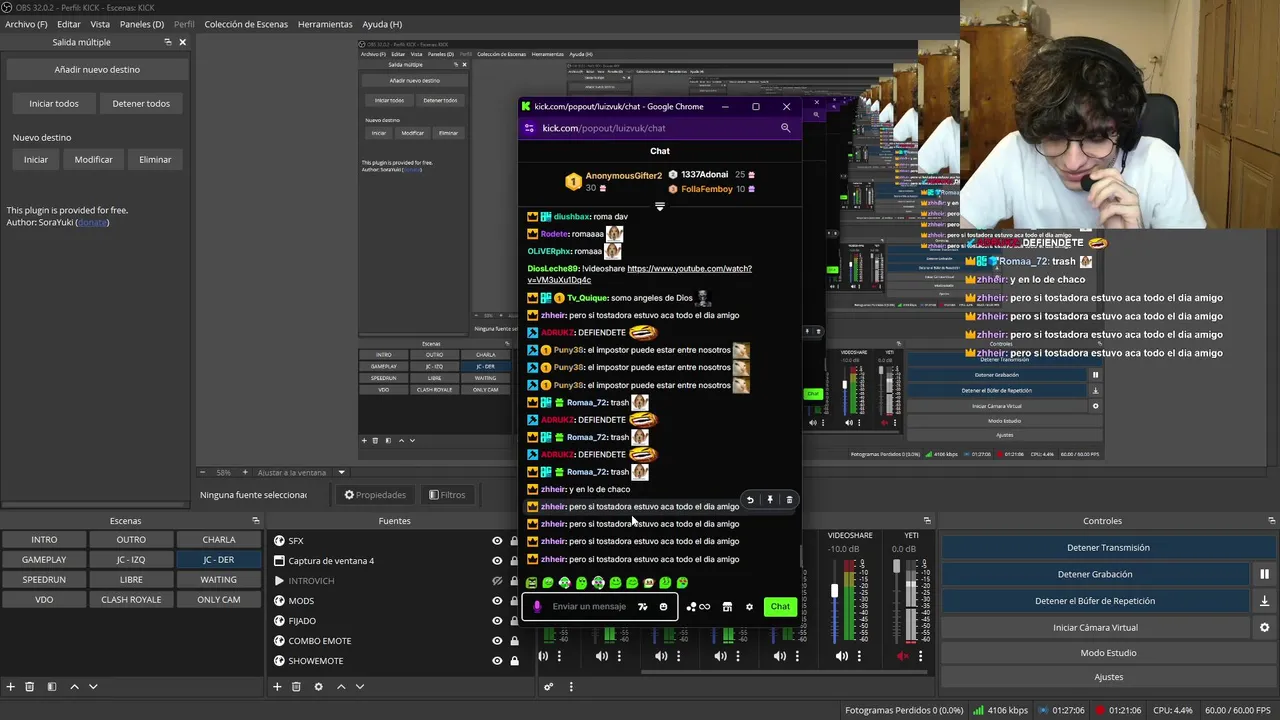Open Vista menu
This screenshot has height=720, width=1280.
[100, 24]
